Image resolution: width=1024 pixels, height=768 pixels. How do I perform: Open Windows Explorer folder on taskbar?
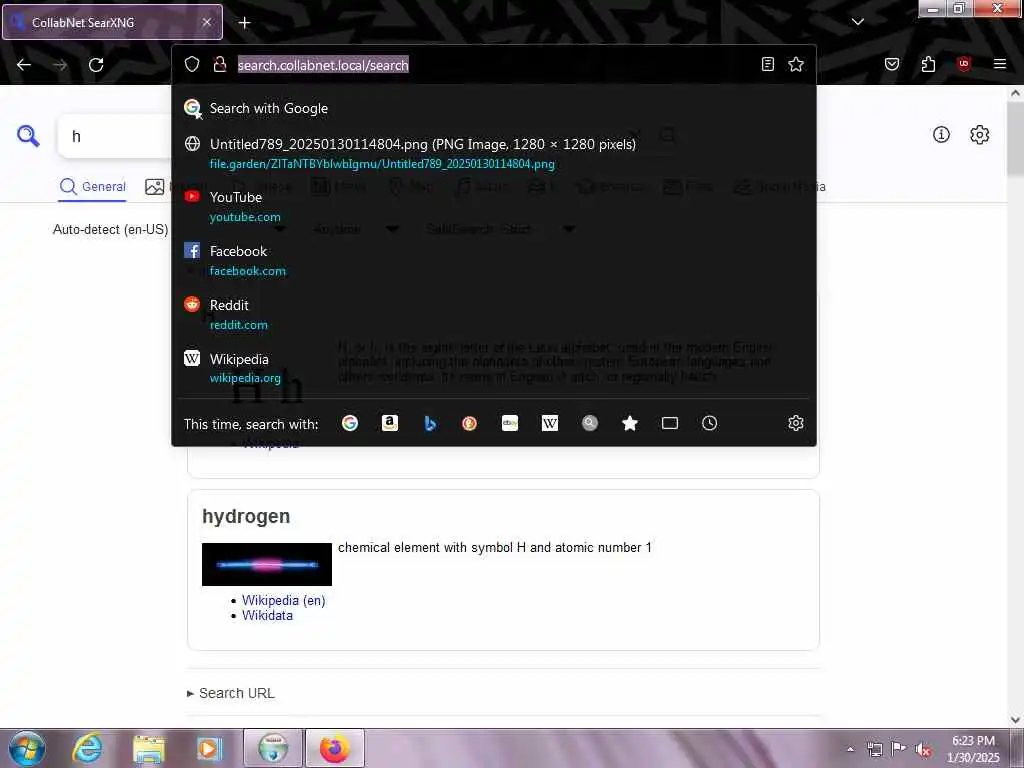pyautogui.click(x=149, y=748)
